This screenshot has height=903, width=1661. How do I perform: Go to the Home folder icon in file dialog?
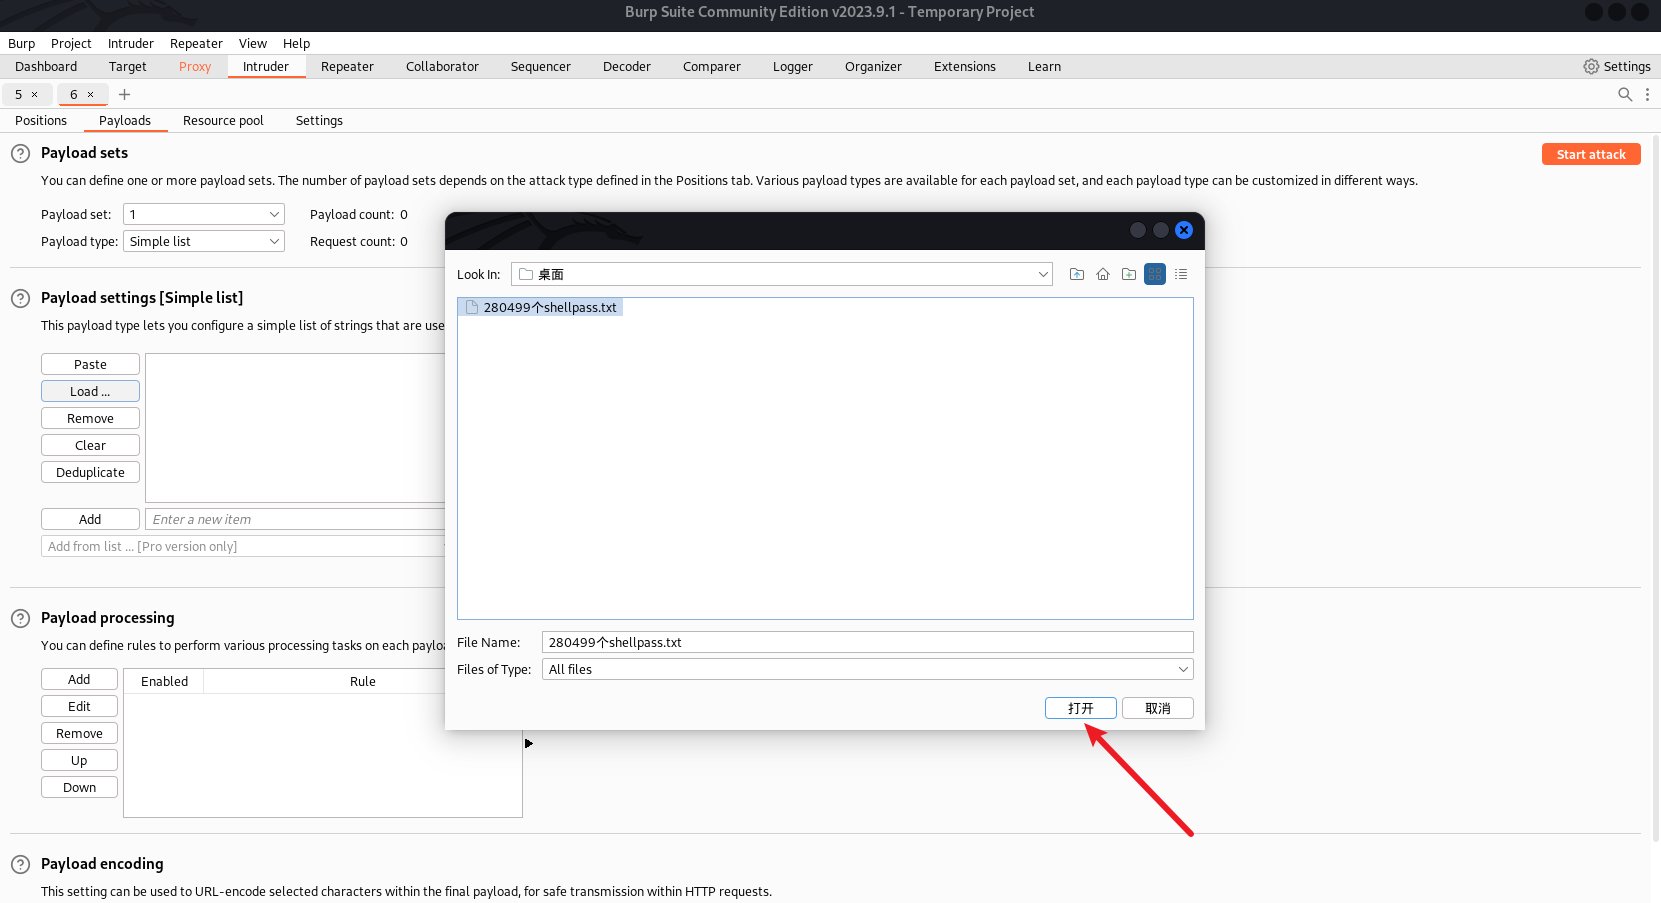1103,274
